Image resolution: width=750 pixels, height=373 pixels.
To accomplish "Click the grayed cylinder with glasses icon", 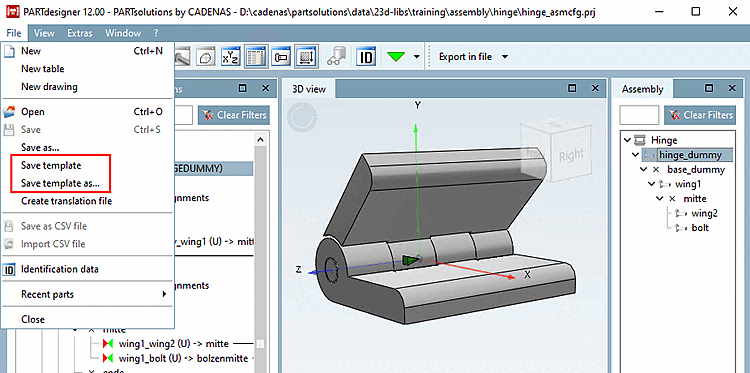I will pos(336,56).
